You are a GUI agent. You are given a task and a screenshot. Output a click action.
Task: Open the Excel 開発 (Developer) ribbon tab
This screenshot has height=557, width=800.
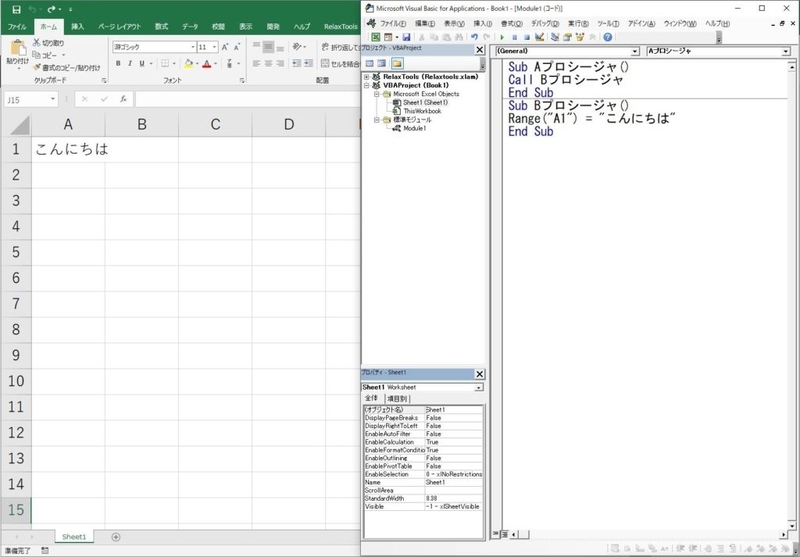pyautogui.click(x=273, y=27)
